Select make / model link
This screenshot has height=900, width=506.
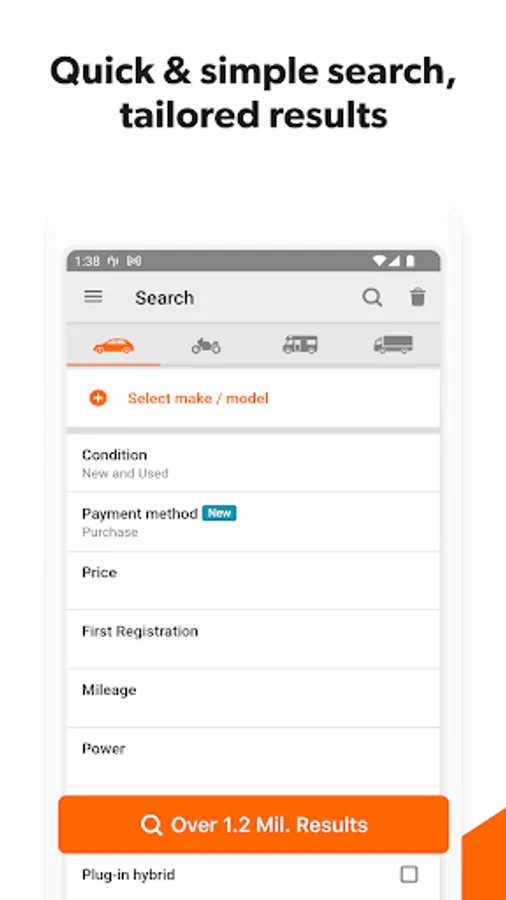pyautogui.click(x=198, y=398)
